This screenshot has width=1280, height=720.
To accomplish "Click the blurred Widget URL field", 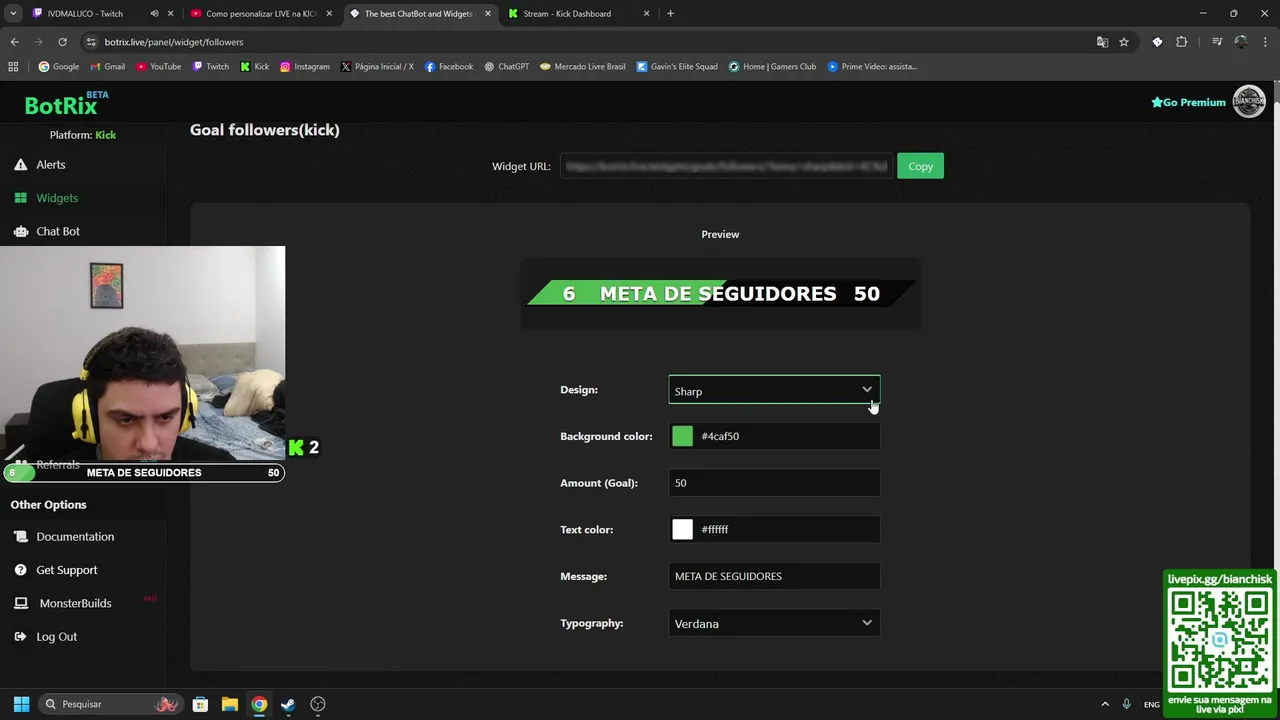I will coord(726,166).
